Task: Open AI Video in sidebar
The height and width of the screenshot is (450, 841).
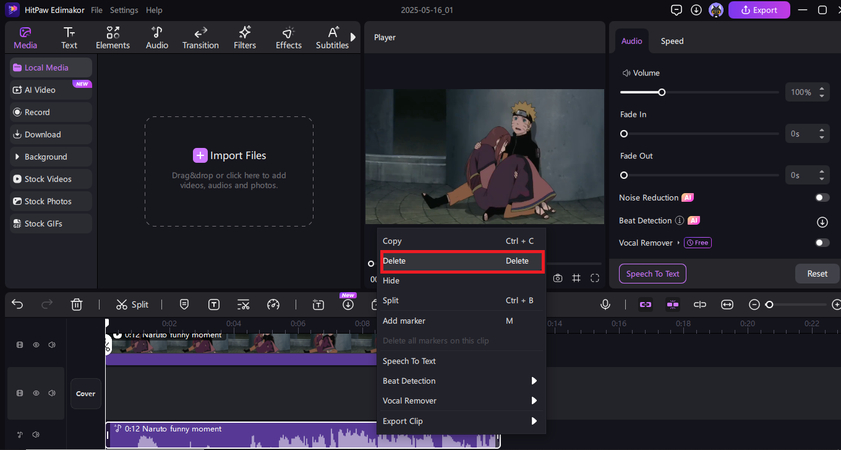Action: tap(51, 90)
